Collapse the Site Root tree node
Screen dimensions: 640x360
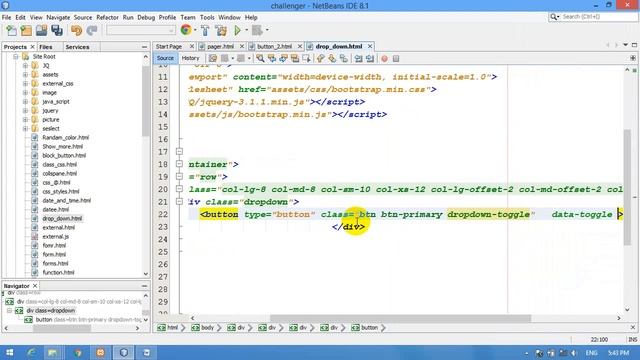coord(16,57)
